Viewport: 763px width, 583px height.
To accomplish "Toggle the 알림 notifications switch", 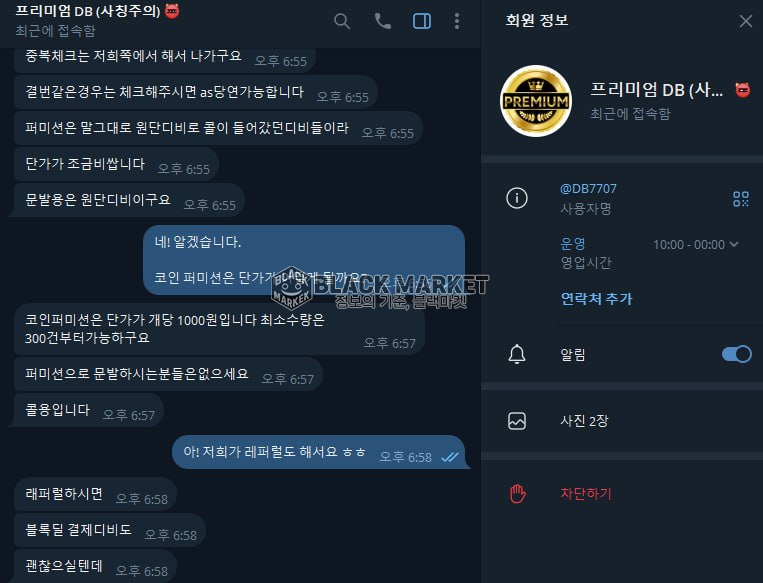I will click(x=736, y=354).
